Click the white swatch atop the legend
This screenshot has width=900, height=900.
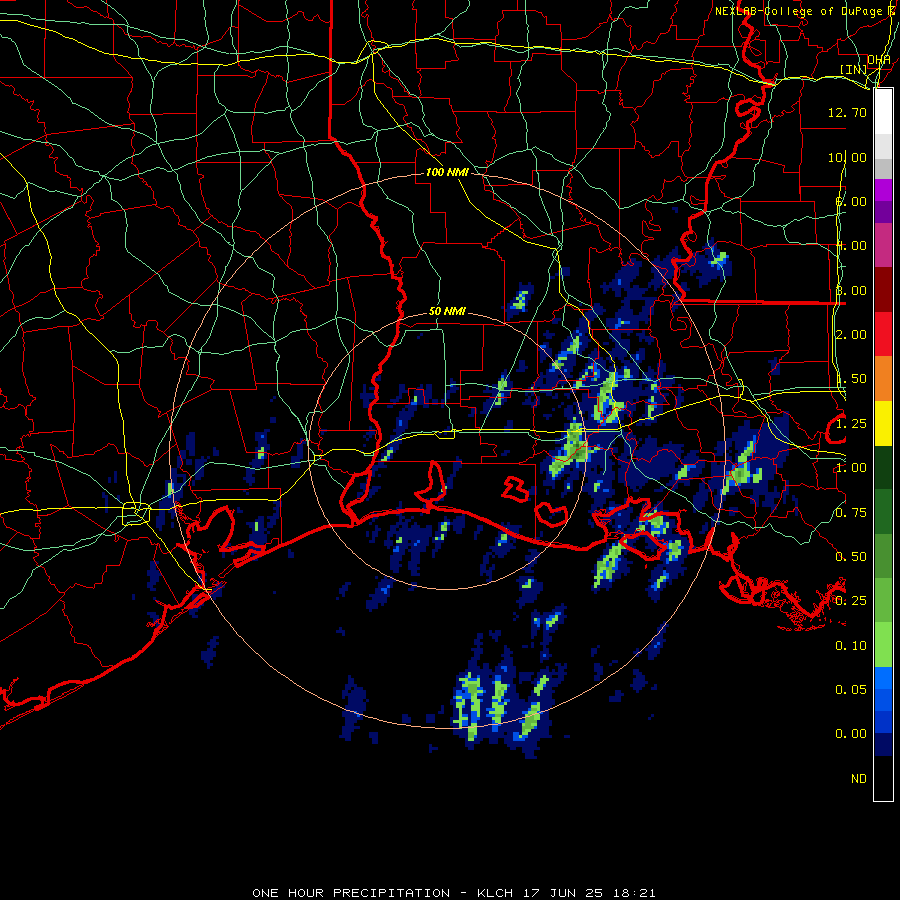(883, 112)
